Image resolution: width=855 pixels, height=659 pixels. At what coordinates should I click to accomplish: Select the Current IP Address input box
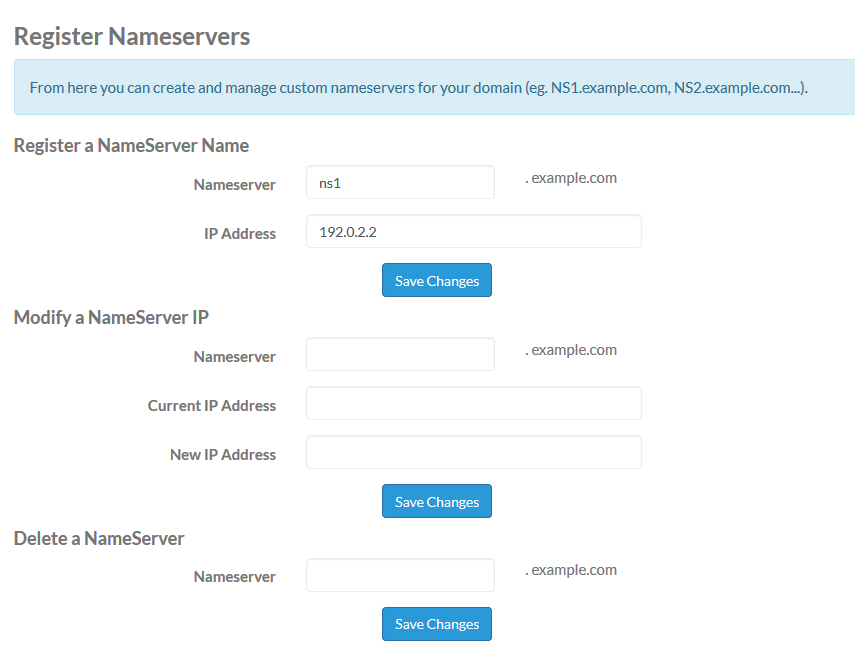coord(473,403)
